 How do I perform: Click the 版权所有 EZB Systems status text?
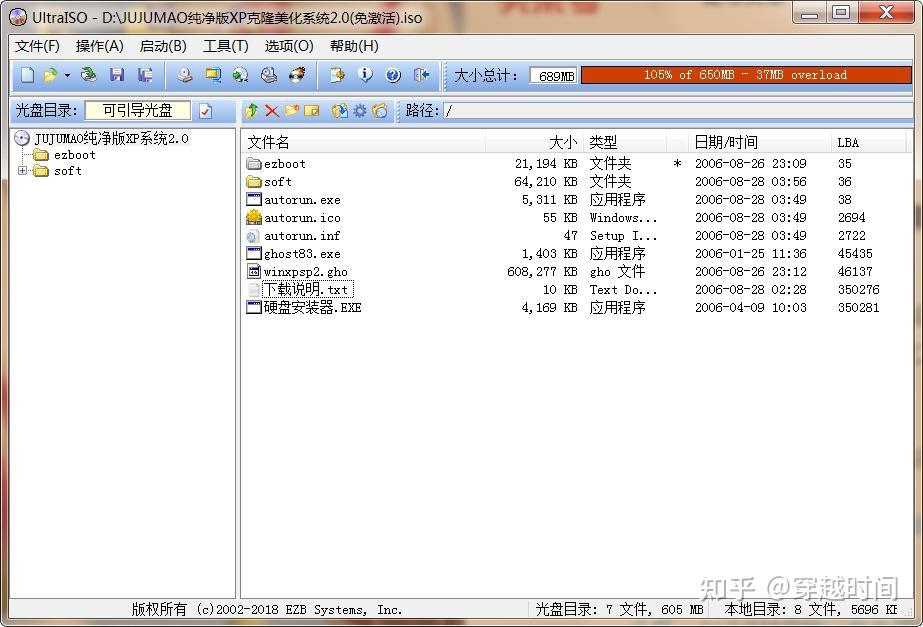click(x=267, y=609)
